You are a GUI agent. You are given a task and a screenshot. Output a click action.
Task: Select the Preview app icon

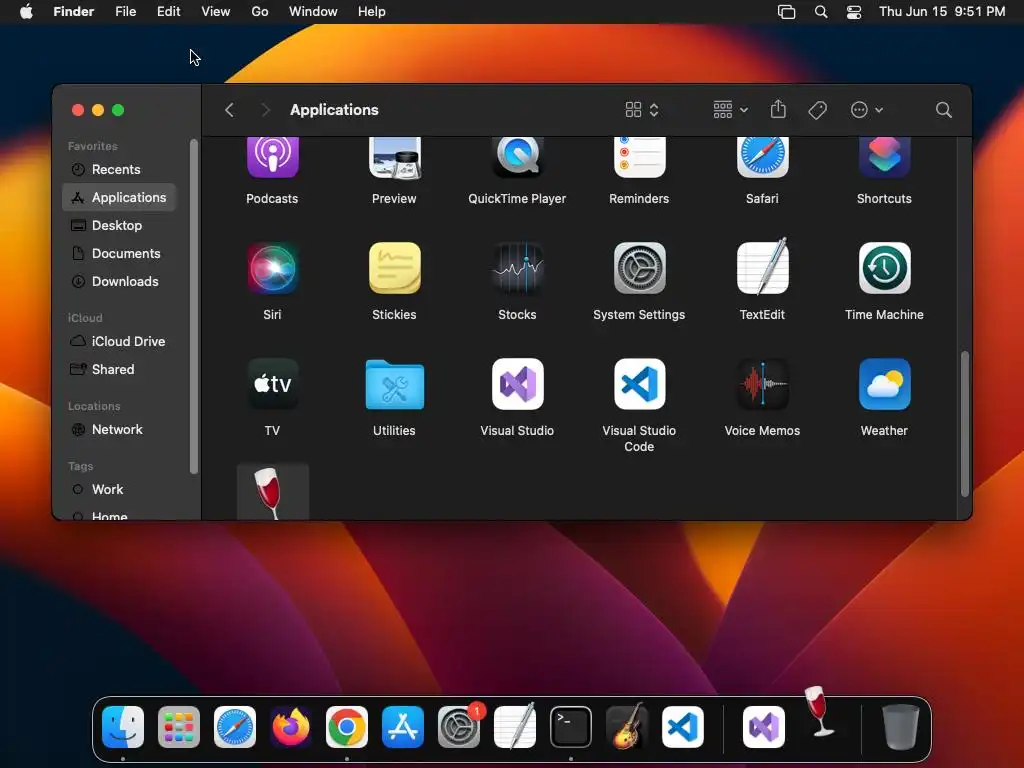click(394, 157)
